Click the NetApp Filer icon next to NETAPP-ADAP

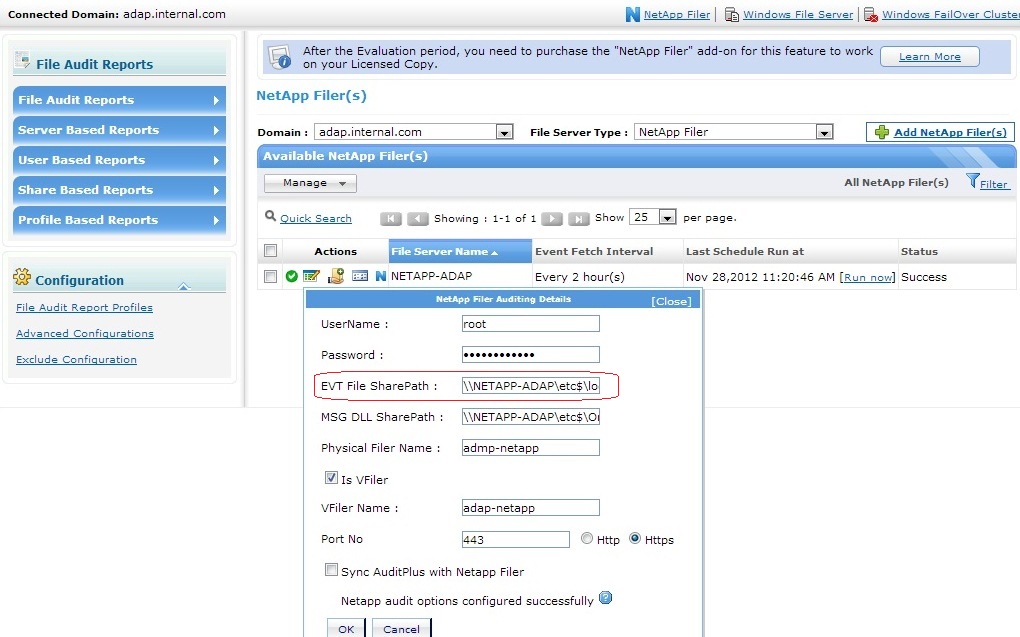pyautogui.click(x=381, y=275)
